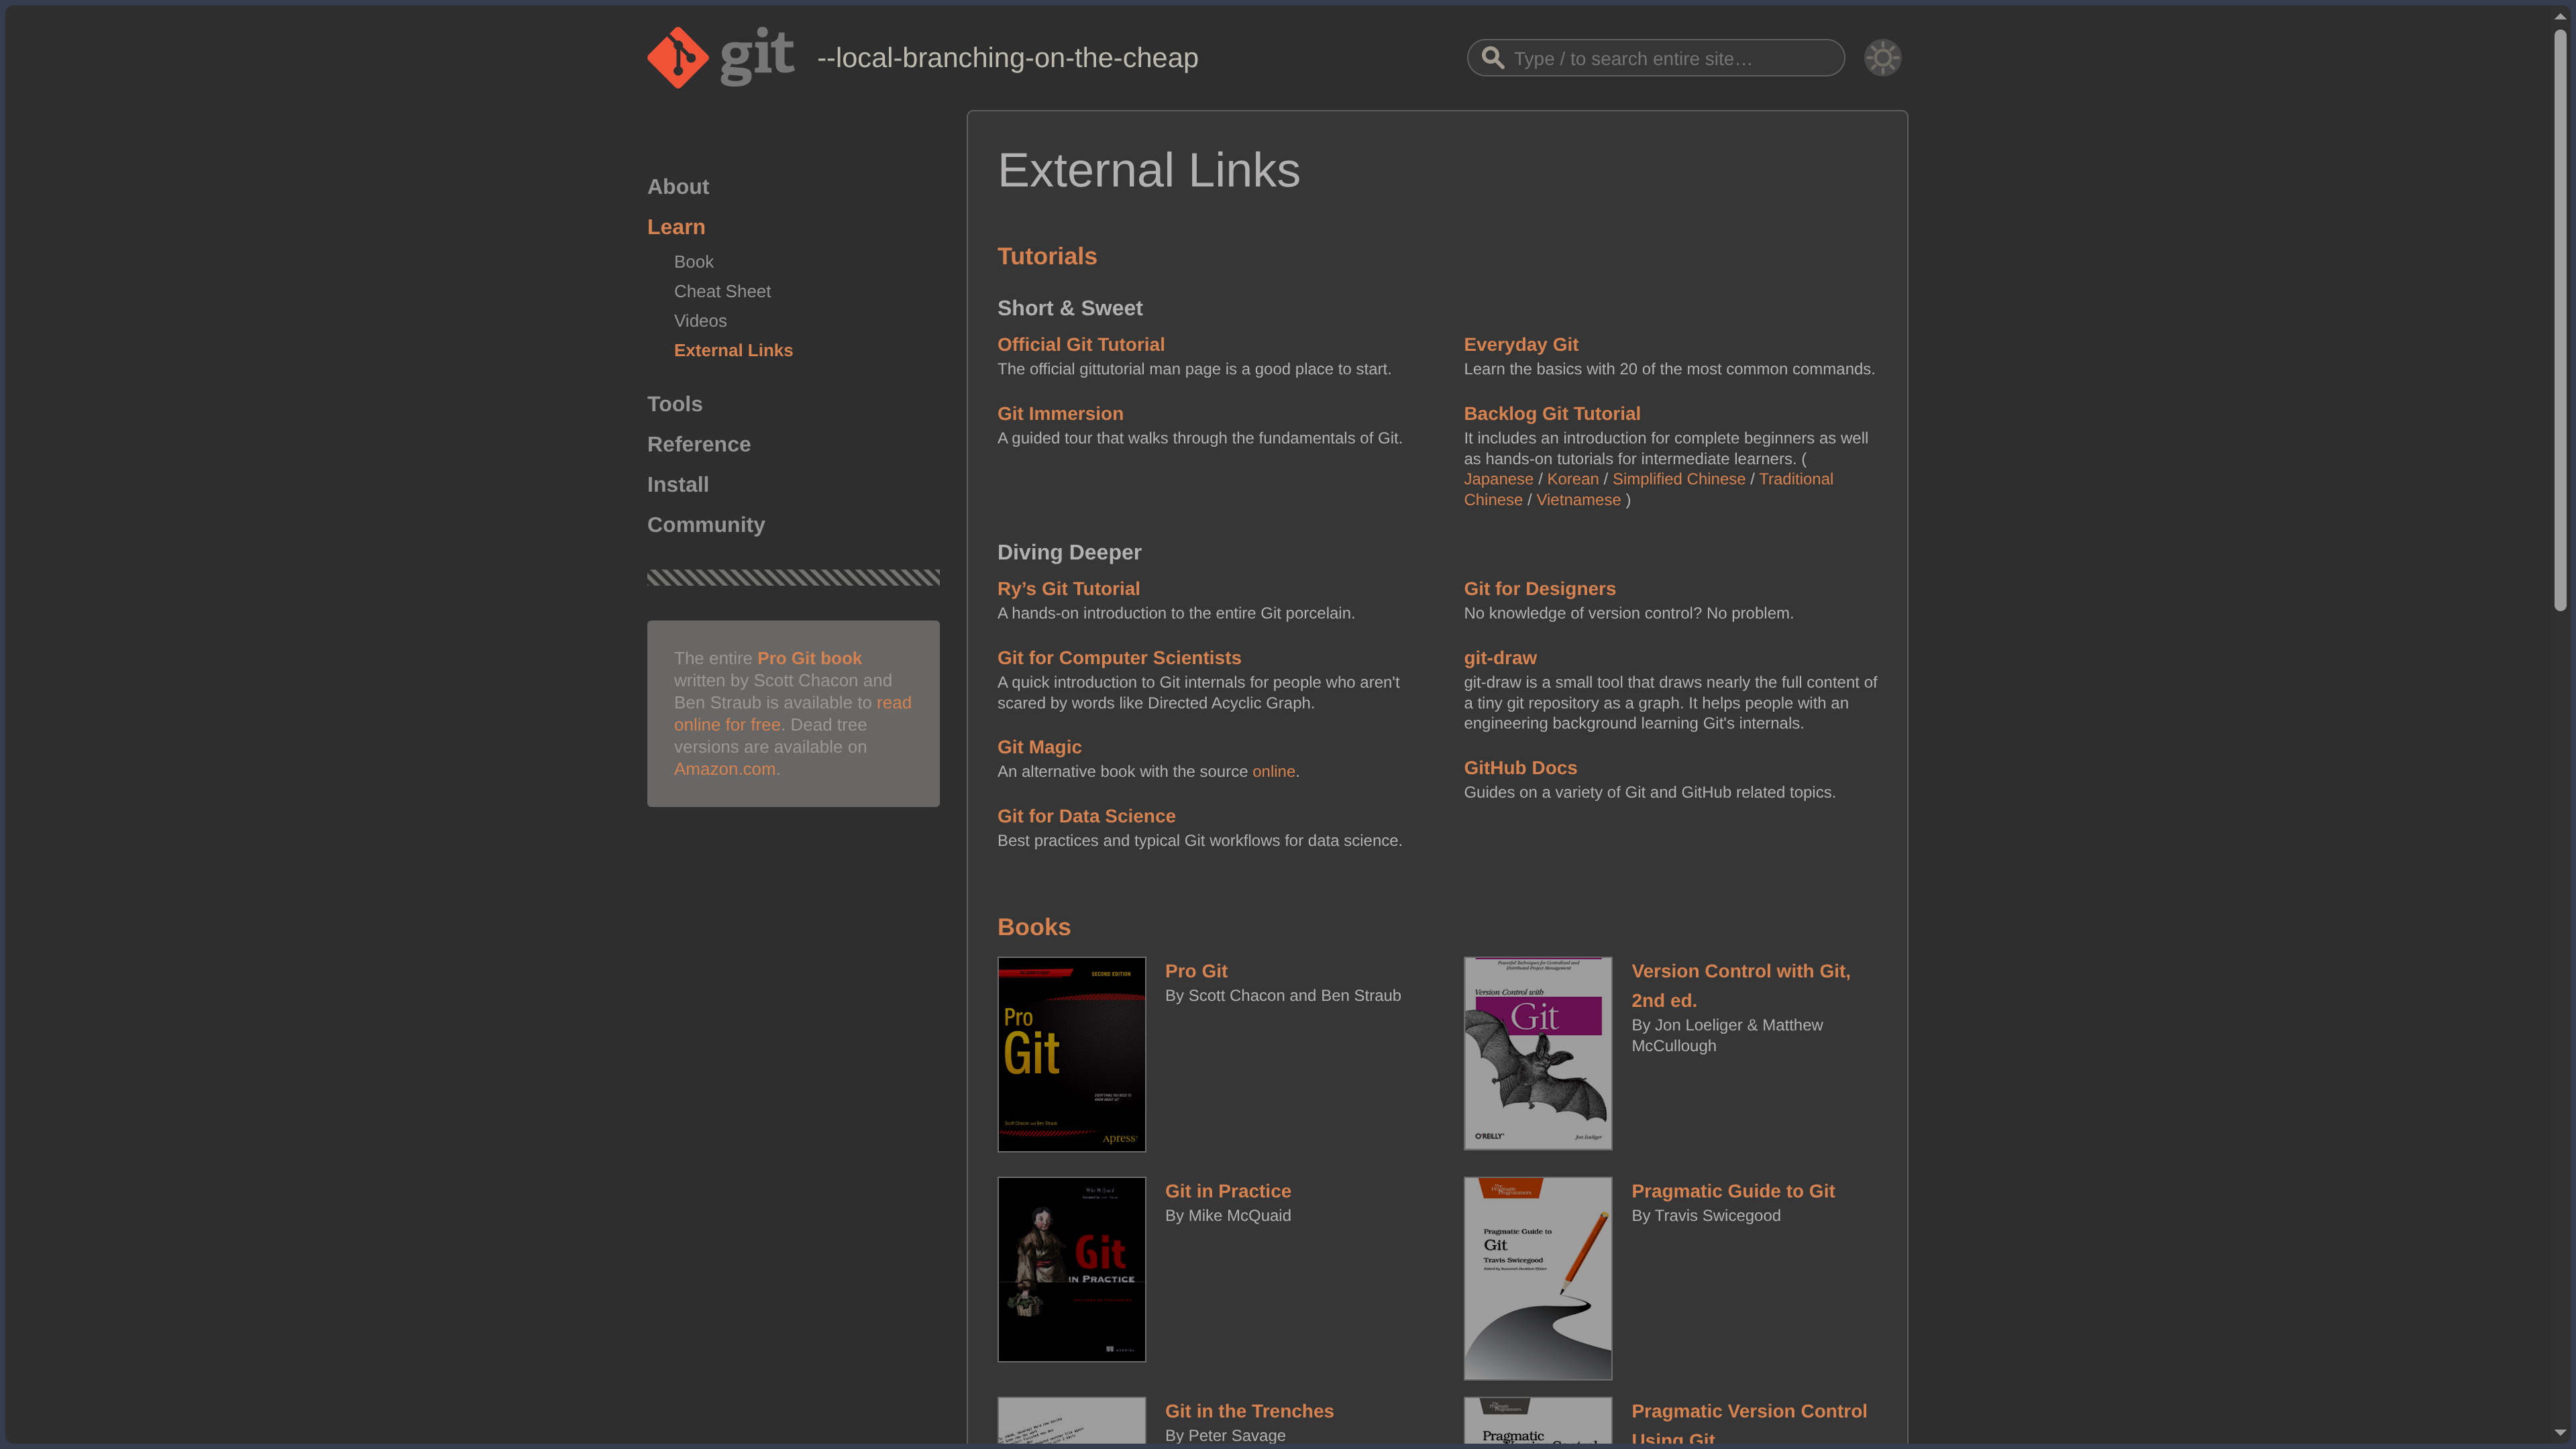This screenshot has width=2576, height=1449.
Task: Open the Korean translation link
Action: click(x=1572, y=479)
